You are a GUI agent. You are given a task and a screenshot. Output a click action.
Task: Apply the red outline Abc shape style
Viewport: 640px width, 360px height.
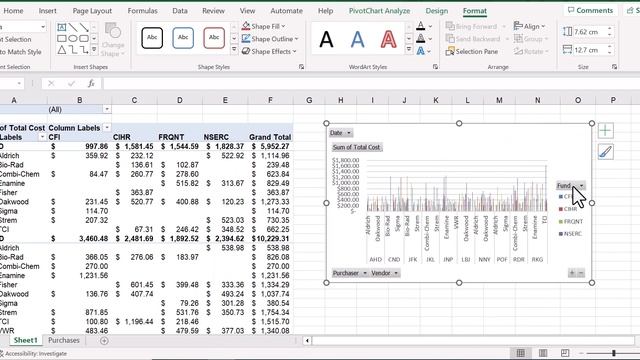coord(214,38)
